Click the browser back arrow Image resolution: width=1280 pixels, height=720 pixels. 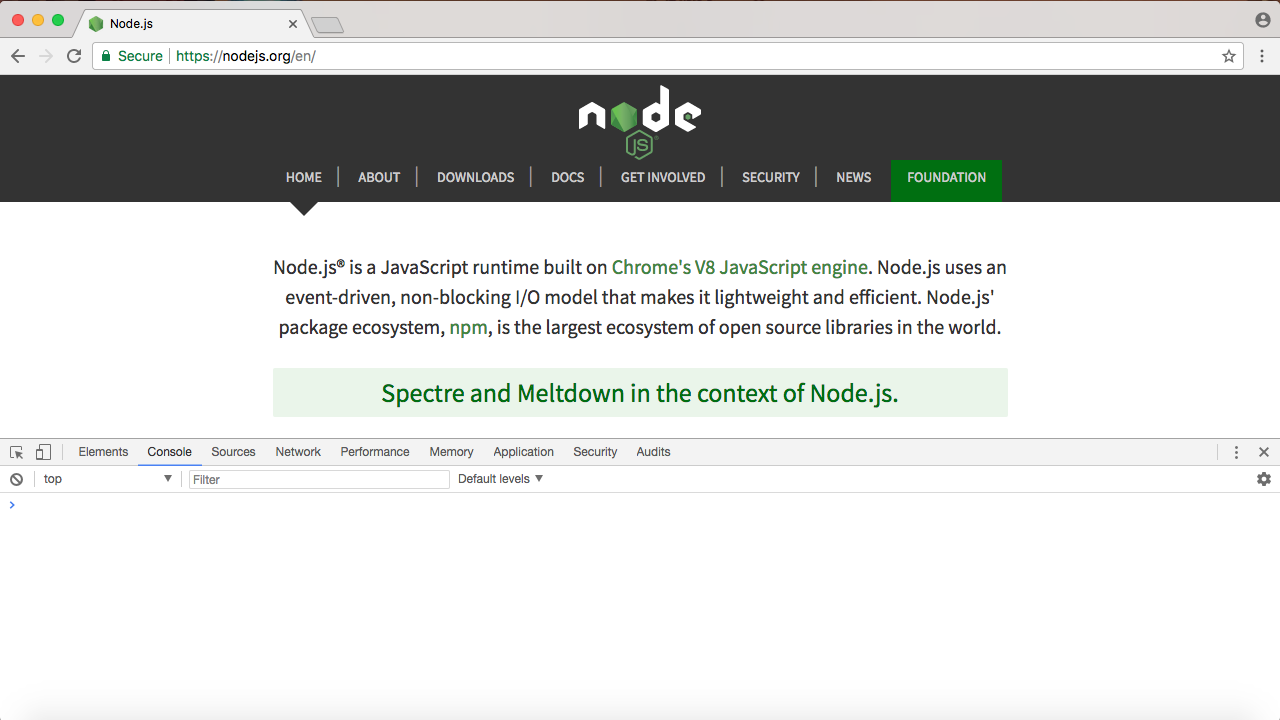(18, 56)
